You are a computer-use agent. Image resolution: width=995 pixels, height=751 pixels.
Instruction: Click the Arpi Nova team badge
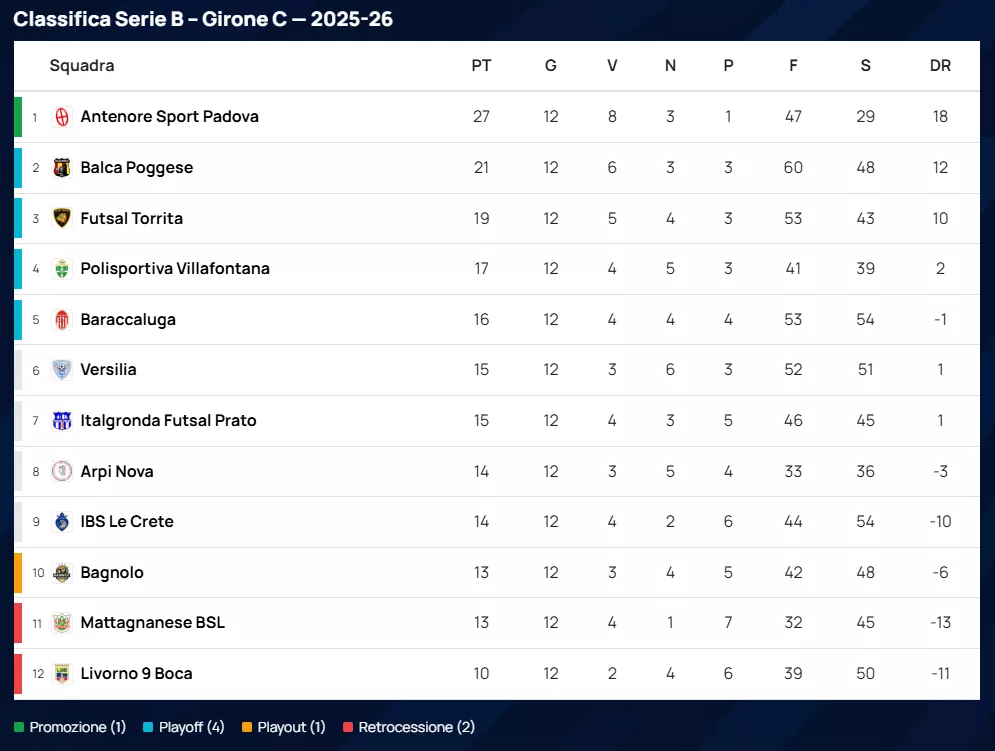point(62,472)
